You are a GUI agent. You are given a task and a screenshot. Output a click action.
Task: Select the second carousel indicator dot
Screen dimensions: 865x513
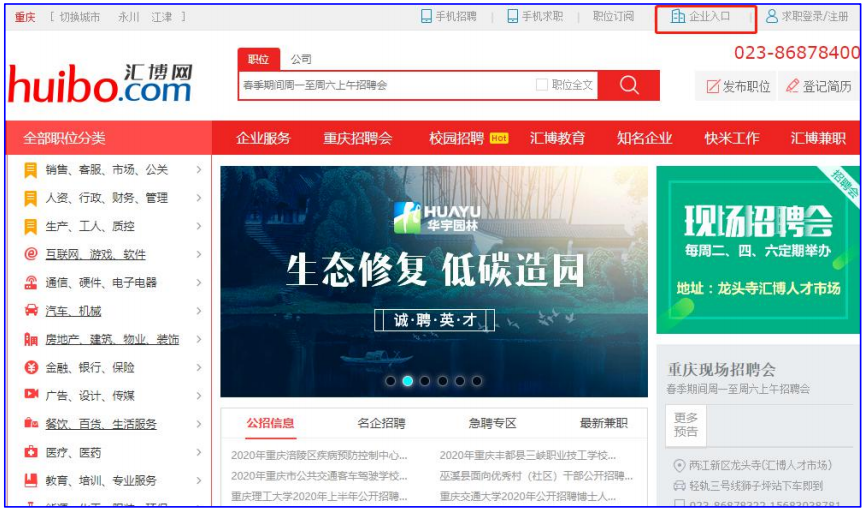tap(408, 381)
